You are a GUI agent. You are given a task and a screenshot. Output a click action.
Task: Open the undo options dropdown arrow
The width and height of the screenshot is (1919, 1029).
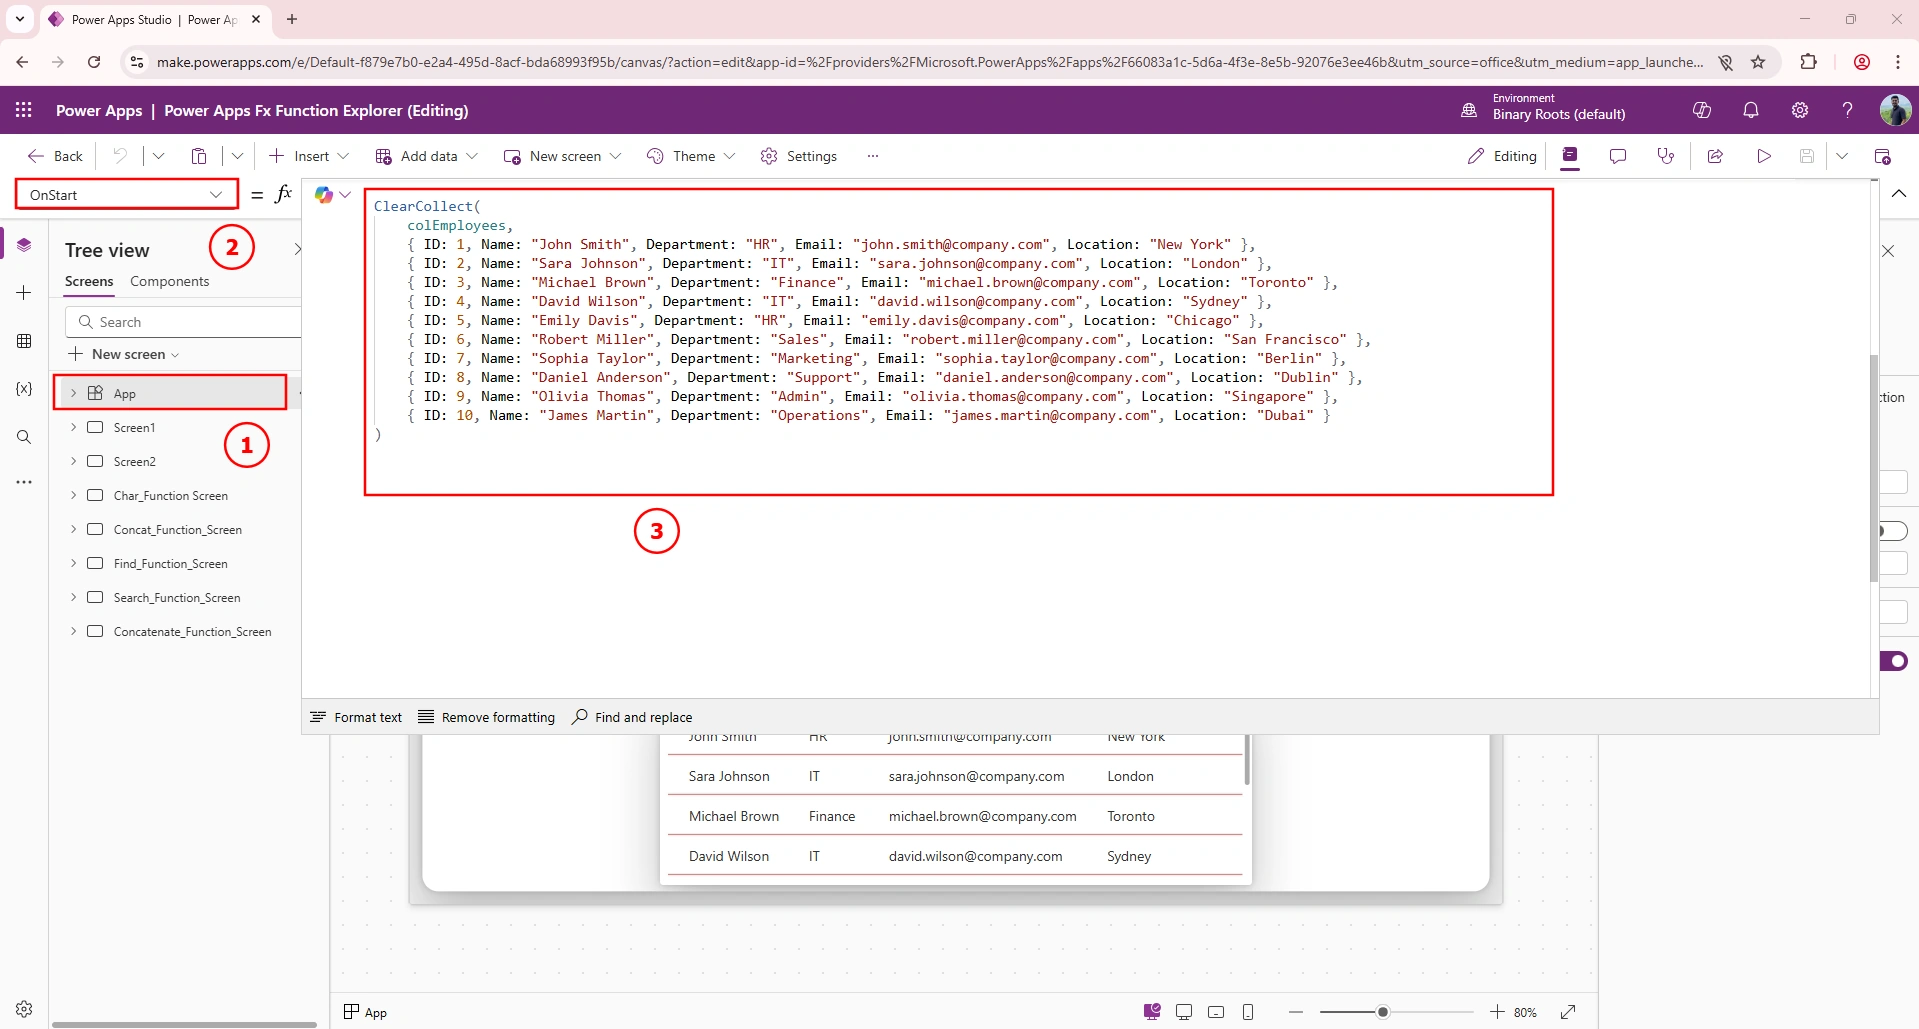click(158, 156)
